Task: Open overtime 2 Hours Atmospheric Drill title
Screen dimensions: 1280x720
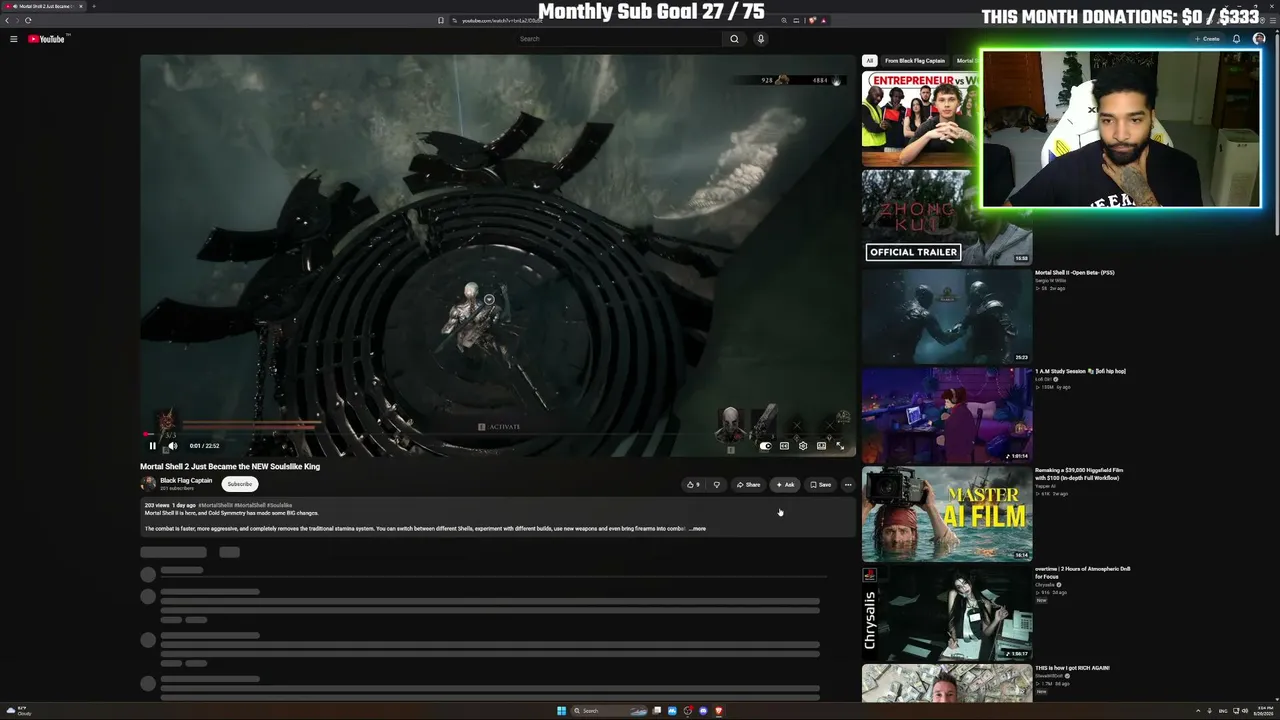Action: coord(1083,573)
